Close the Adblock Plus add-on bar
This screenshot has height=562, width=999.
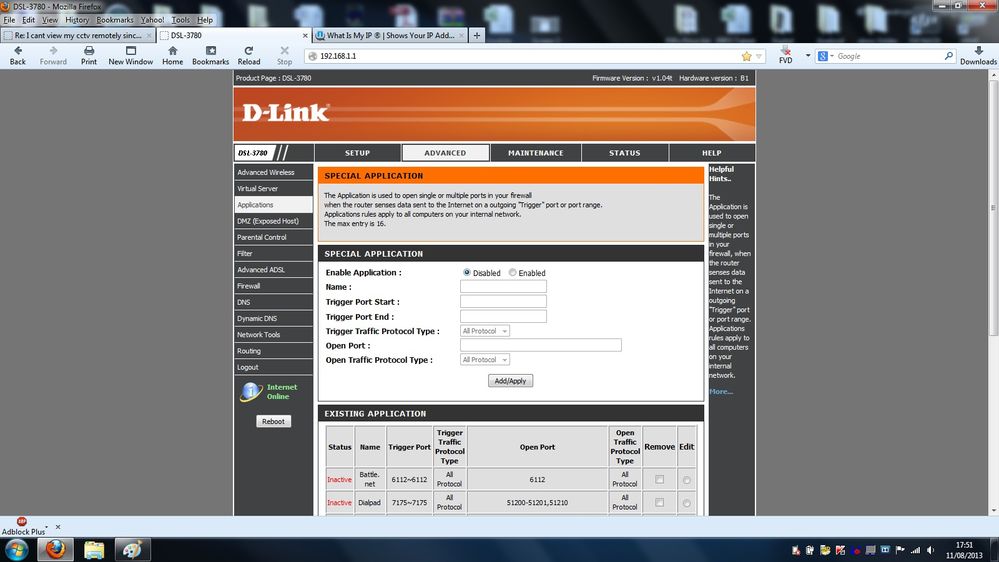[x=58, y=527]
